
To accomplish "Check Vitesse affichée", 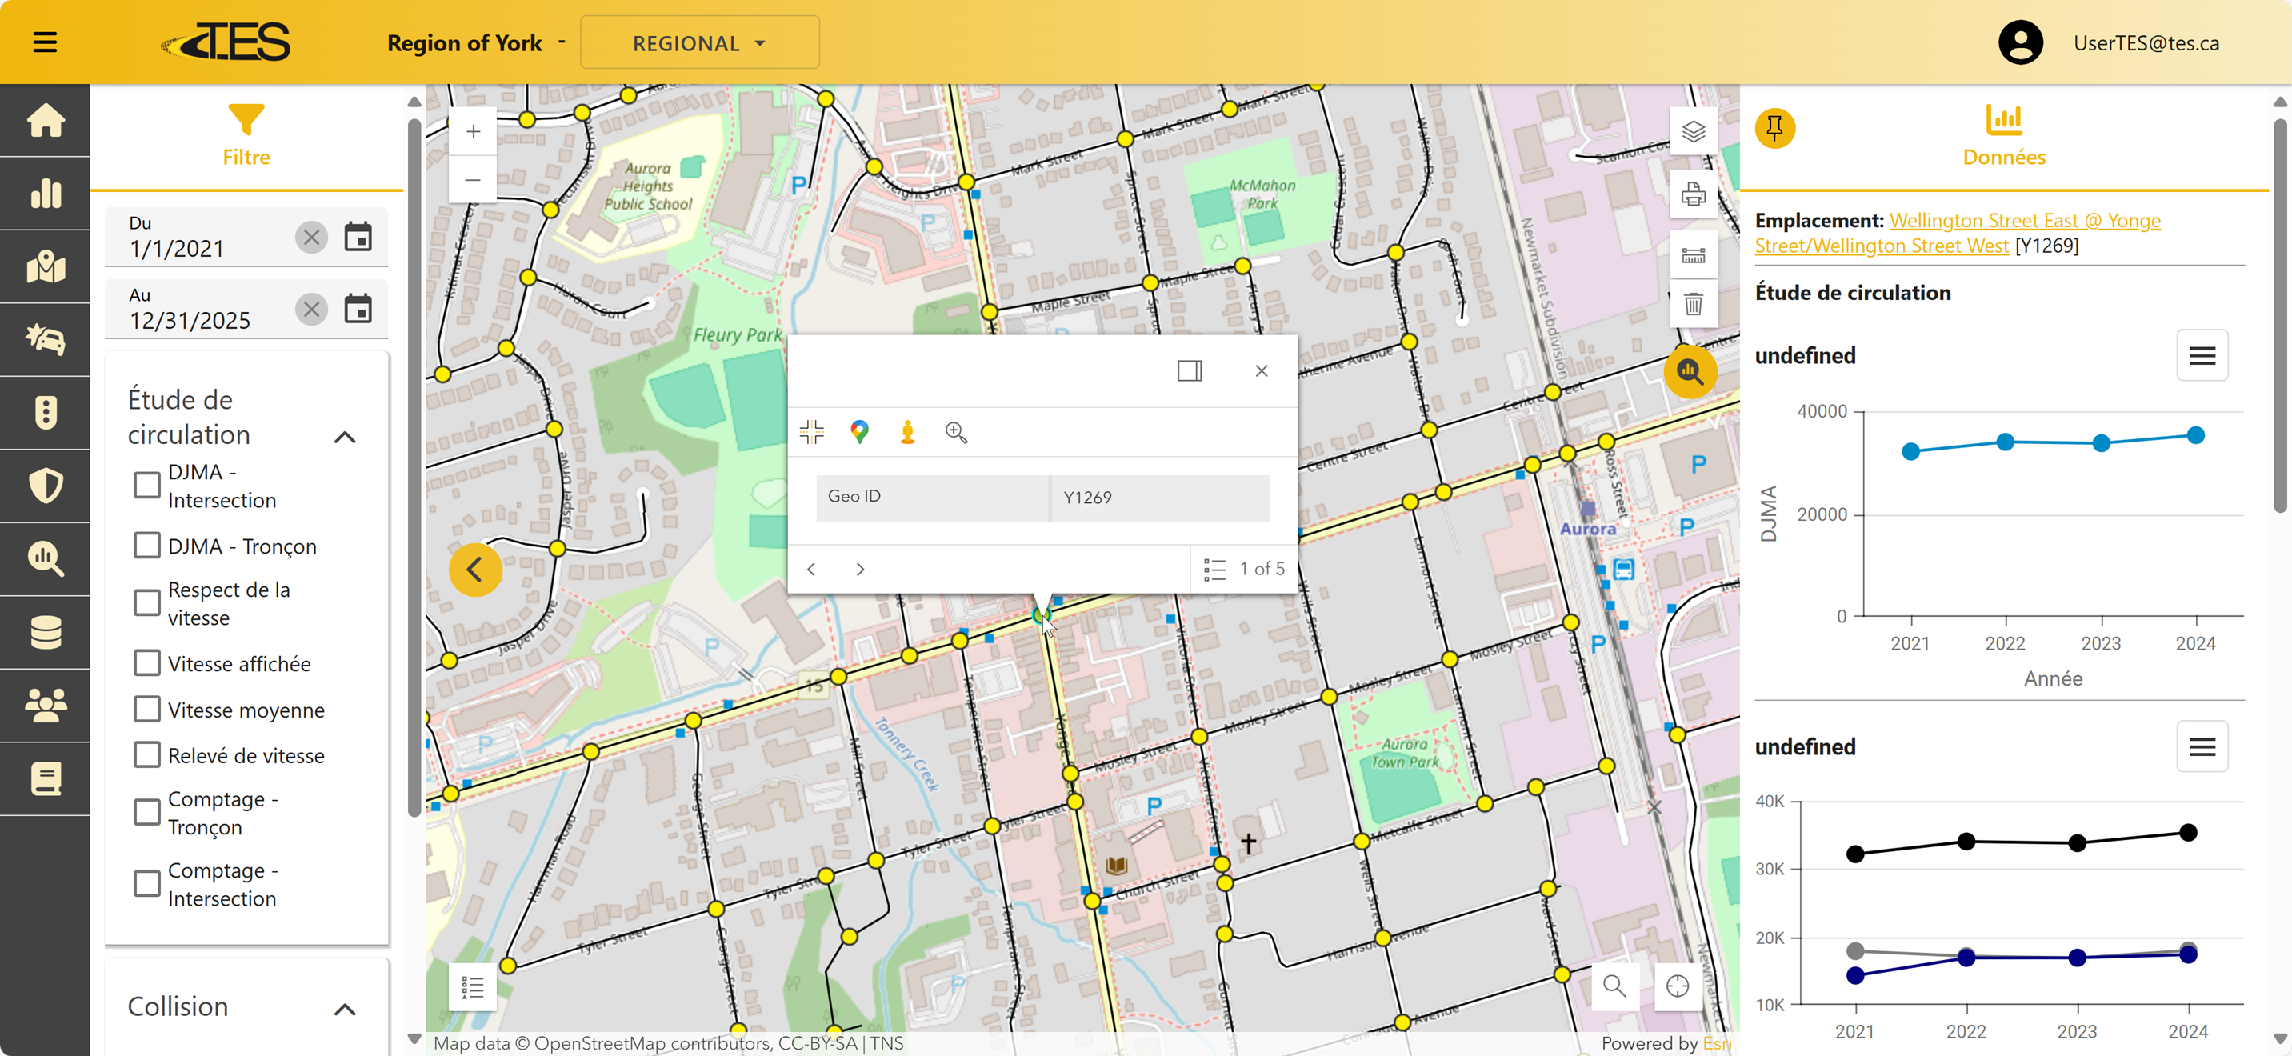I will click(147, 663).
